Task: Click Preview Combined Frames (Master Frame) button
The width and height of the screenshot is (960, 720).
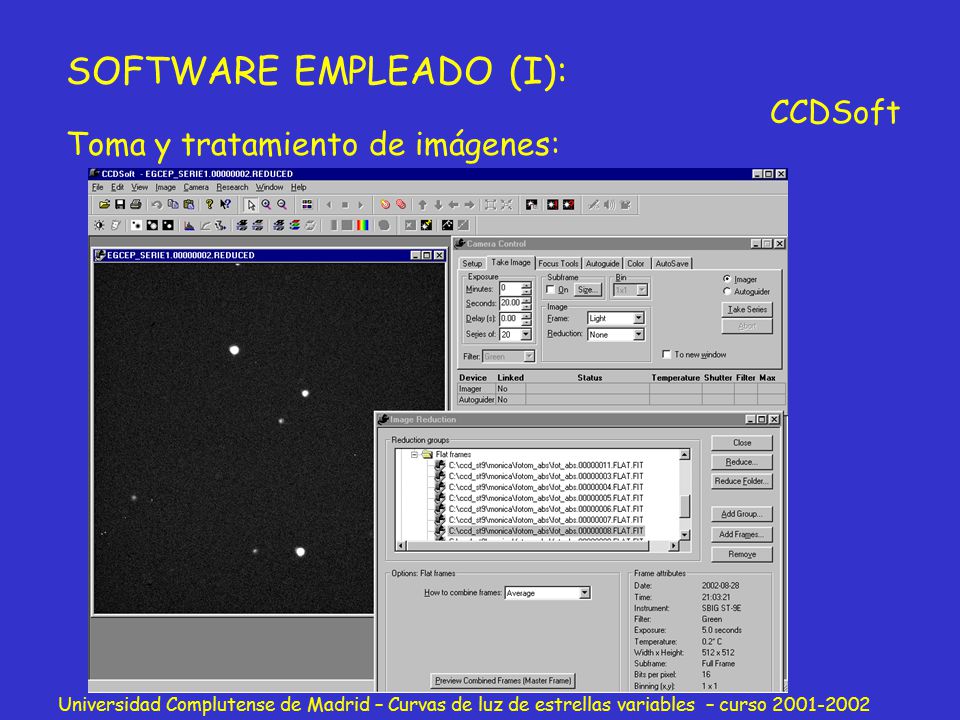Action: pyautogui.click(x=503, y=680)
